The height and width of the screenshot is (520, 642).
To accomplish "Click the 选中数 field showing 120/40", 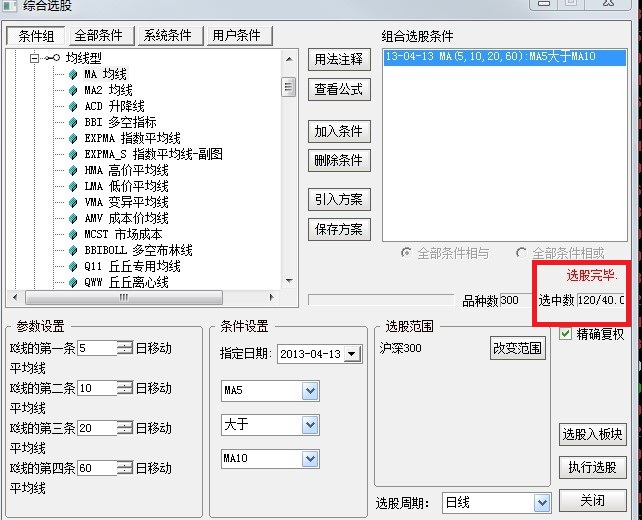I will (x=601, y=301).
